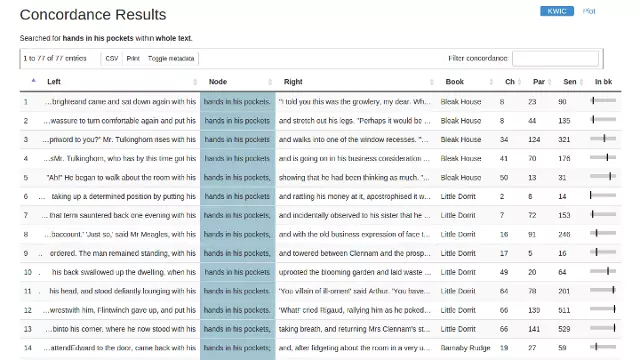The height and width of the screenshot is (360, 640).
Task: Select in-book position bar for row 14
Action: tap(603, 347)
